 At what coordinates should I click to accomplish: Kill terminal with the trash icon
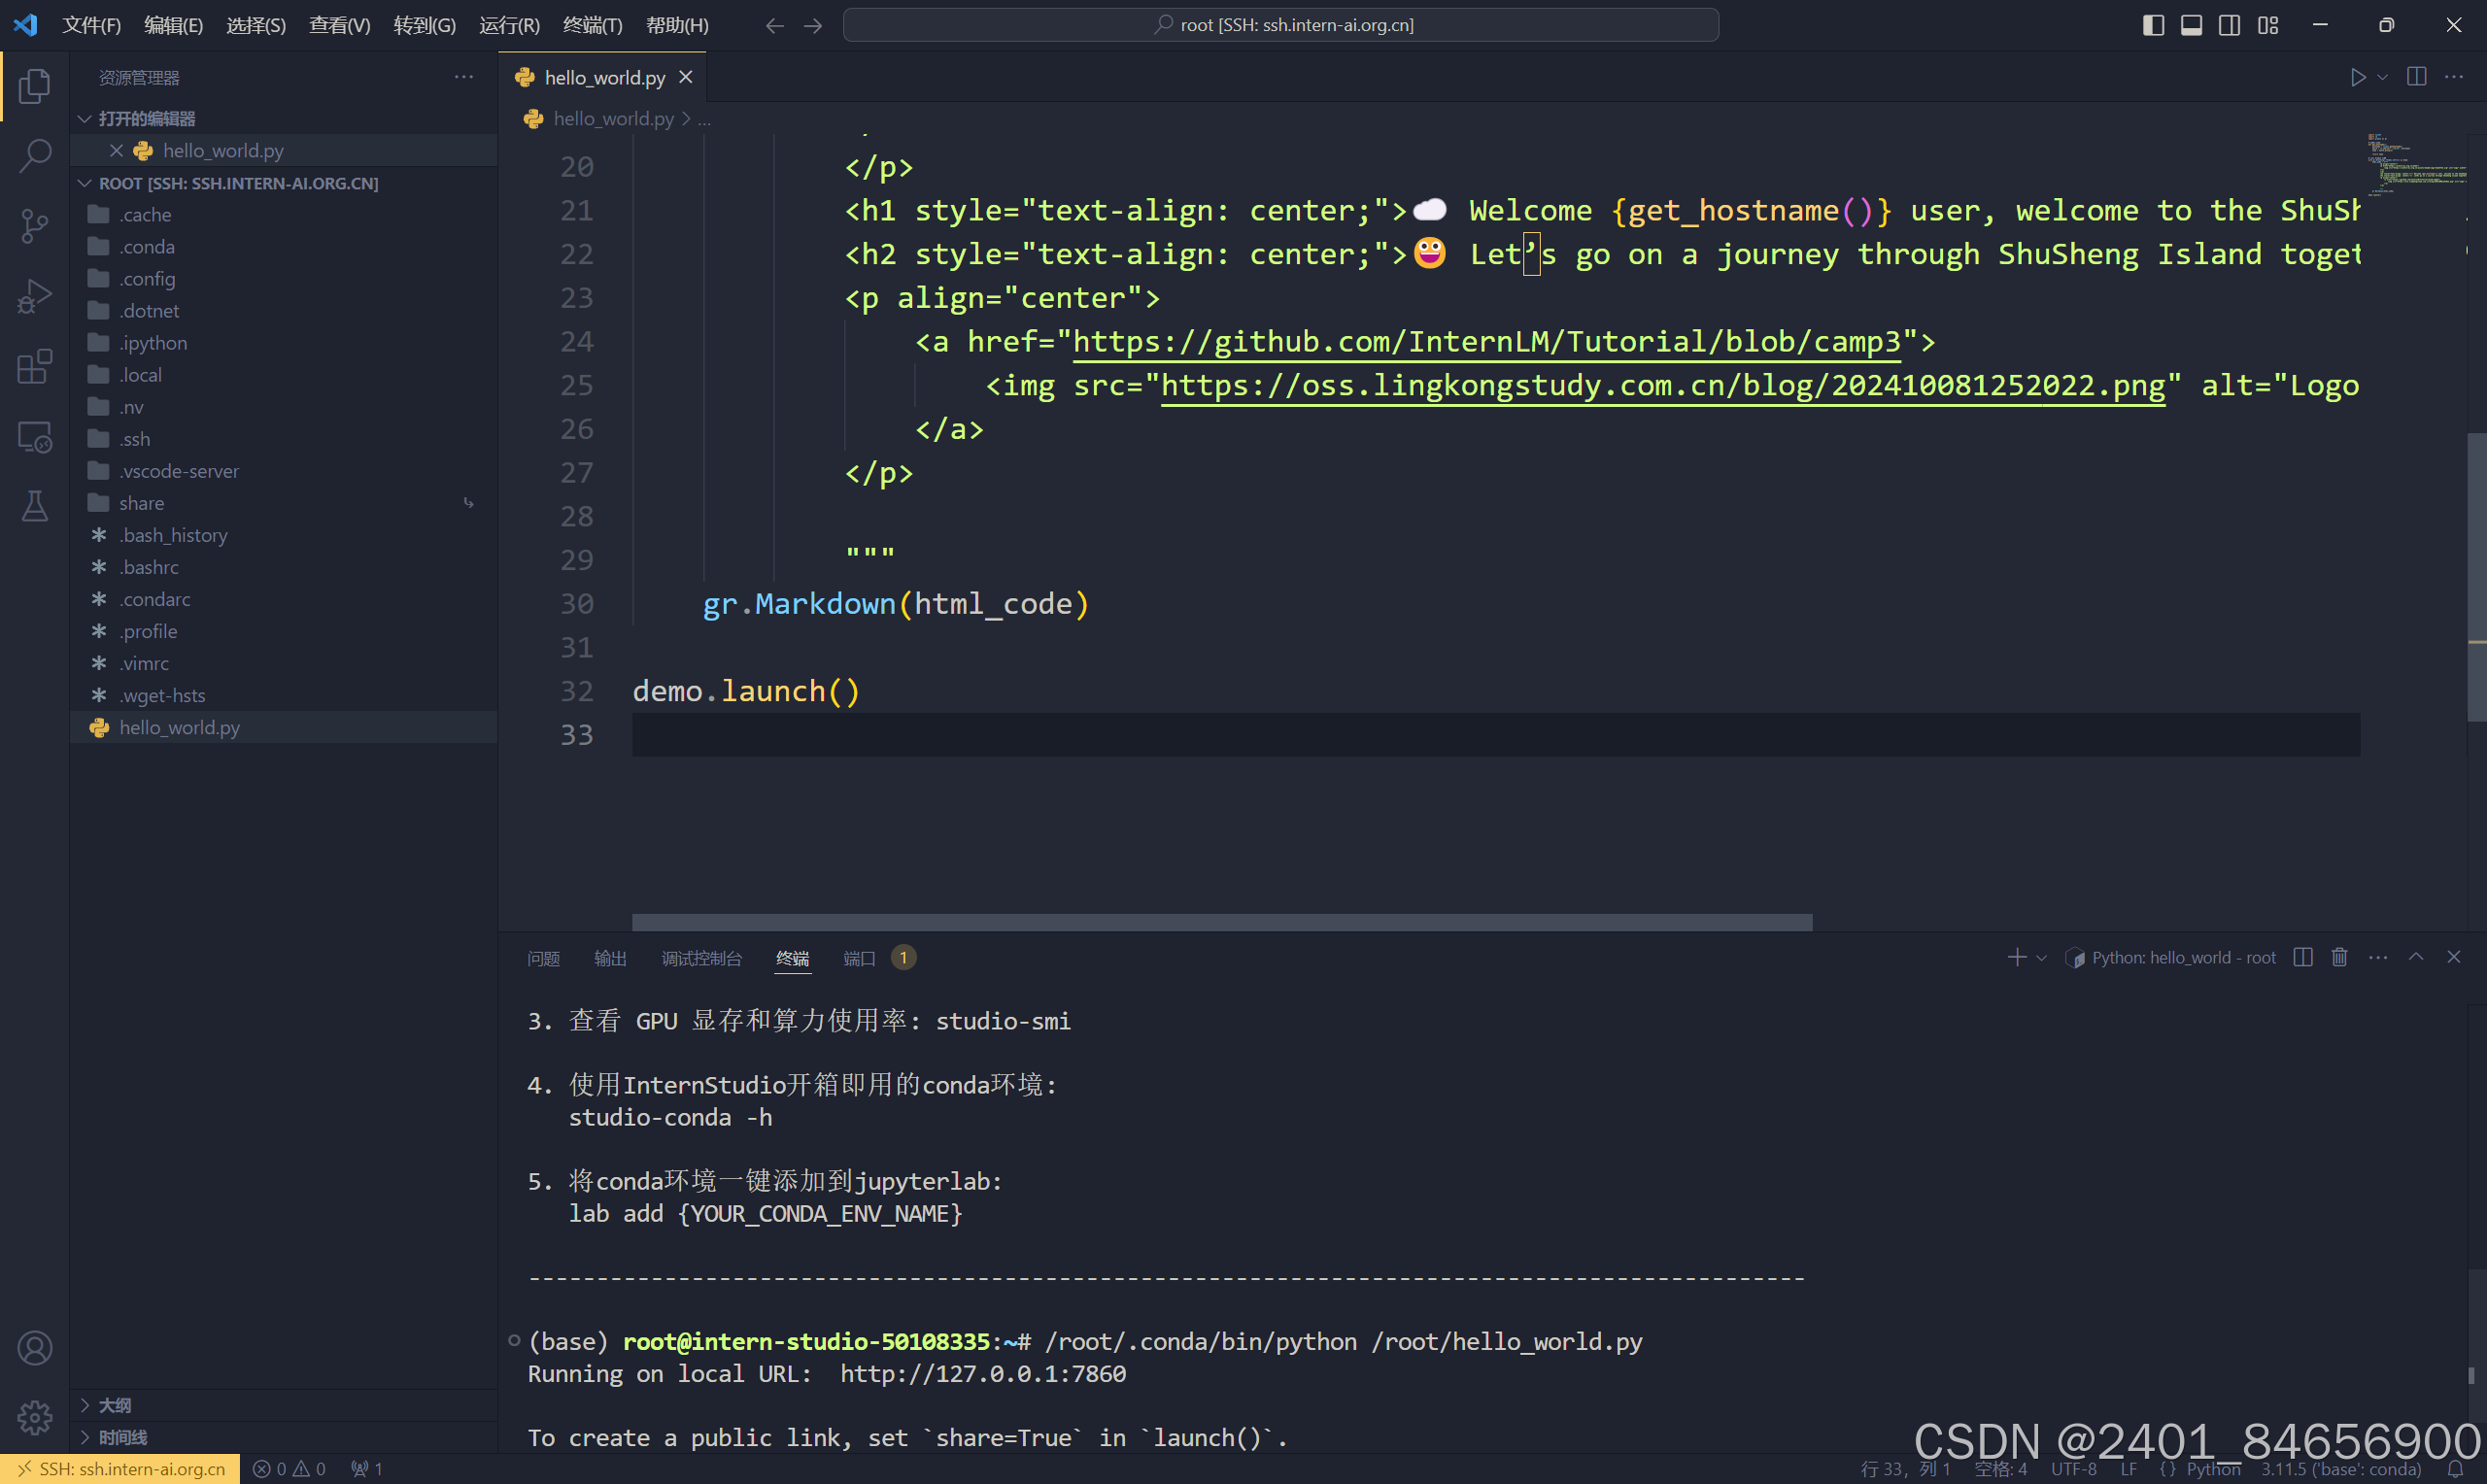tap(2339, 957)
